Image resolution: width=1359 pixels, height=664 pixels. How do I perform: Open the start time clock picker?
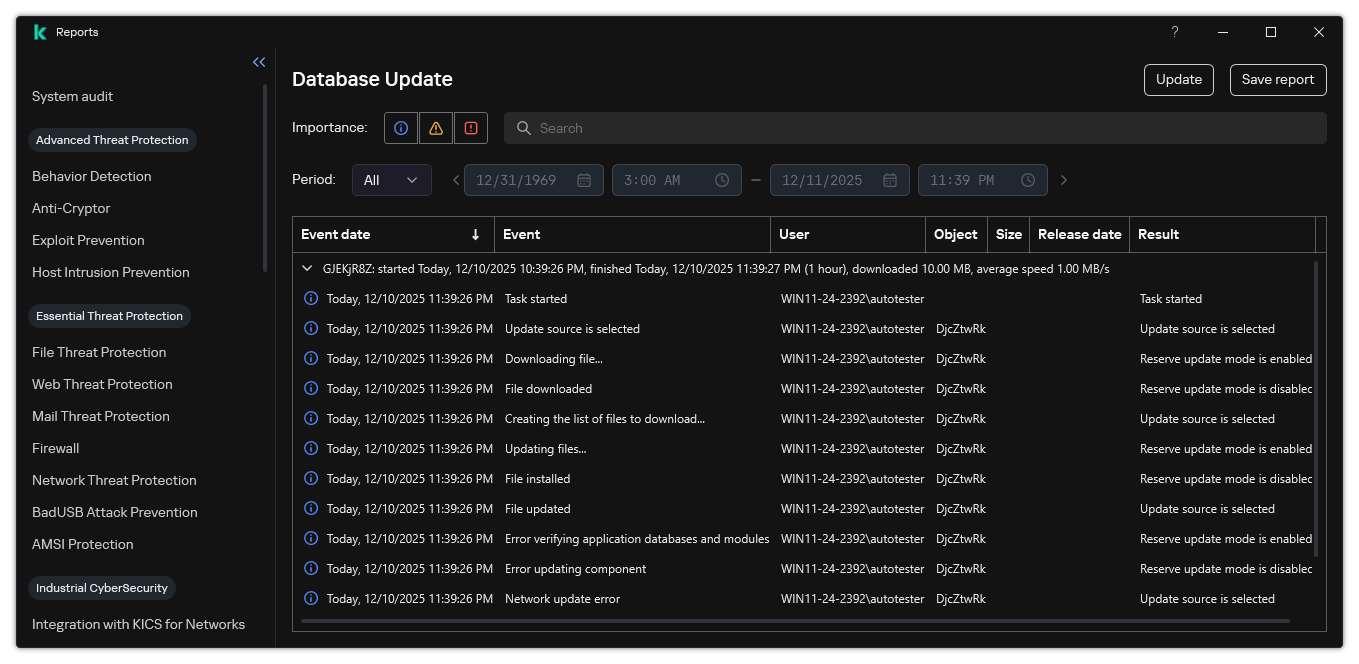[722, 180]
